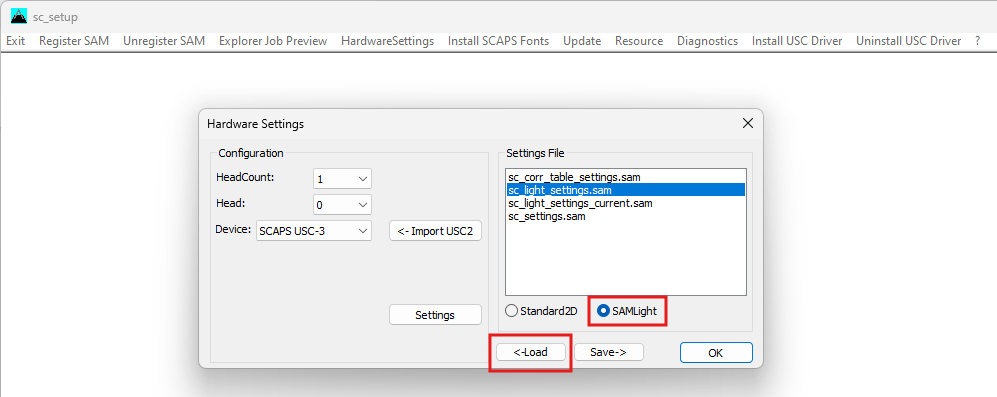Screen dimensions: 997x397
Task: Select sc_light_settings_current.sam file
Action: 625,203
